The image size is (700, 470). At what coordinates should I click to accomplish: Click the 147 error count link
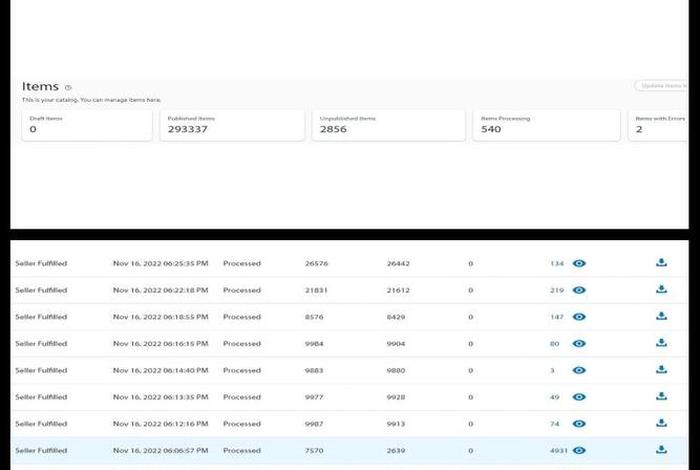point(557,317)
